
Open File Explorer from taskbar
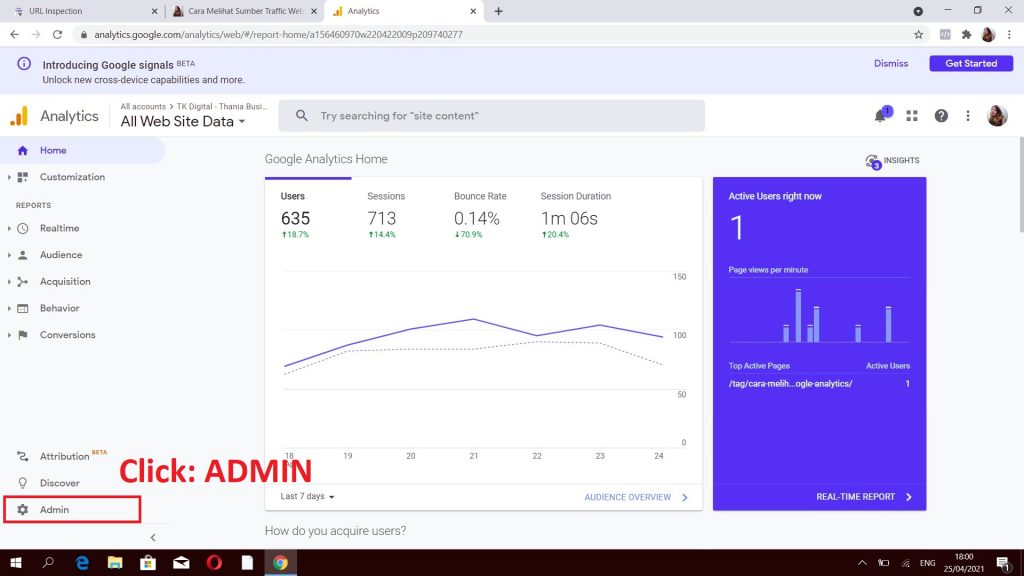pyautogui.click(x=115, y=563)
